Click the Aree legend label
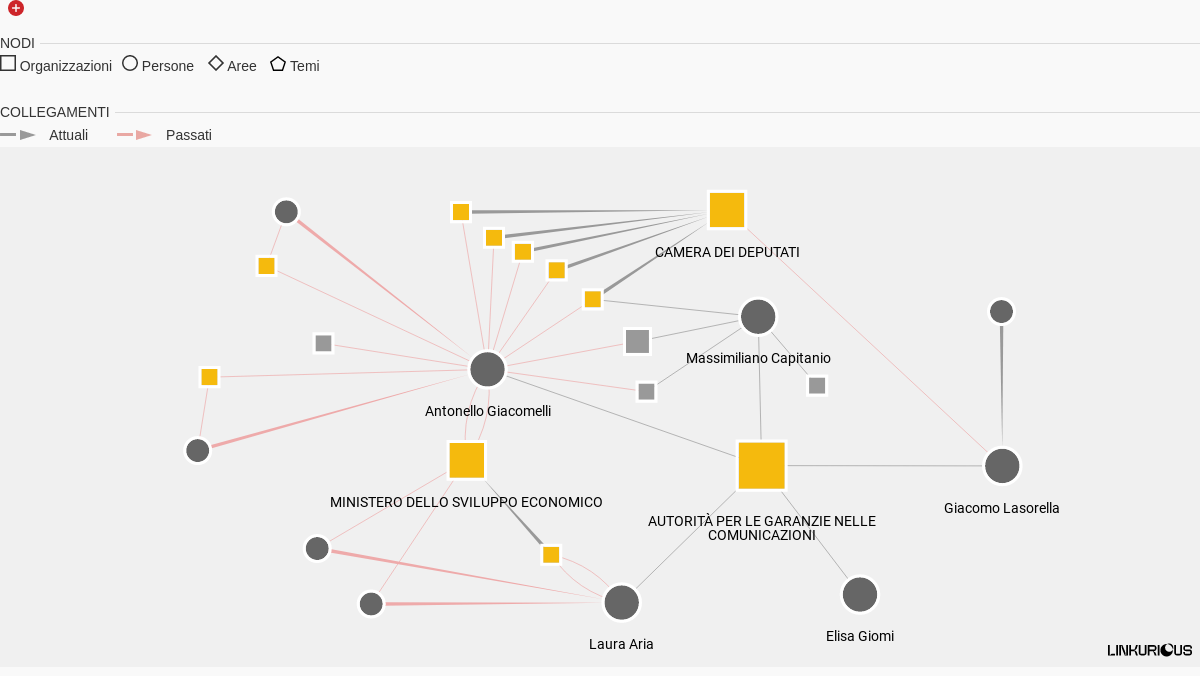Screen dimensions: 1200x676 click(x=242, y=66)
